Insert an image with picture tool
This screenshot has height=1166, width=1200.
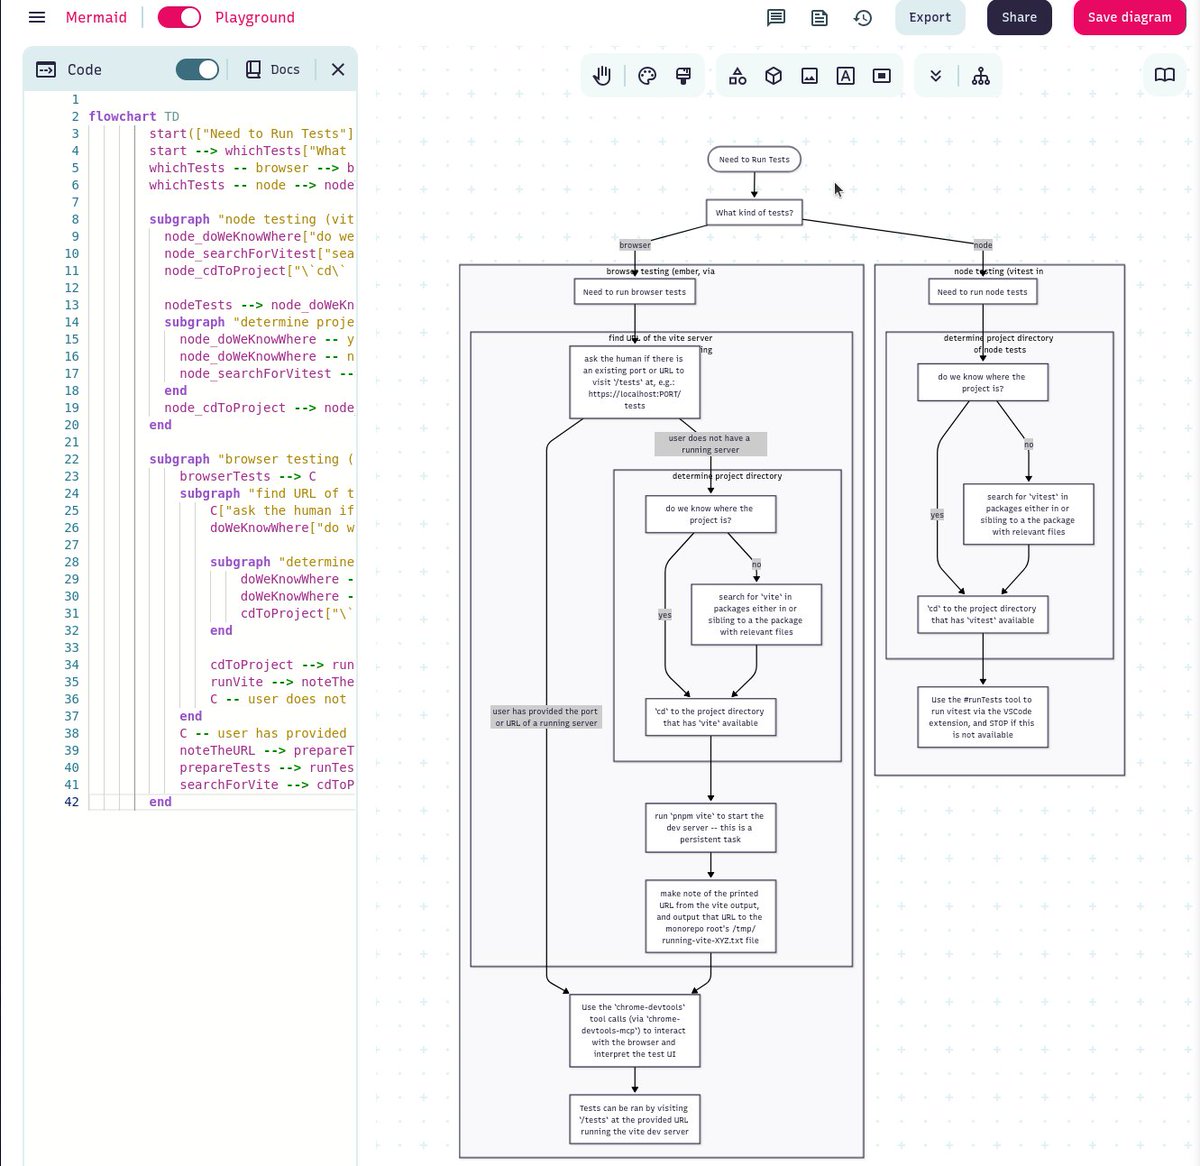[809, 75]
